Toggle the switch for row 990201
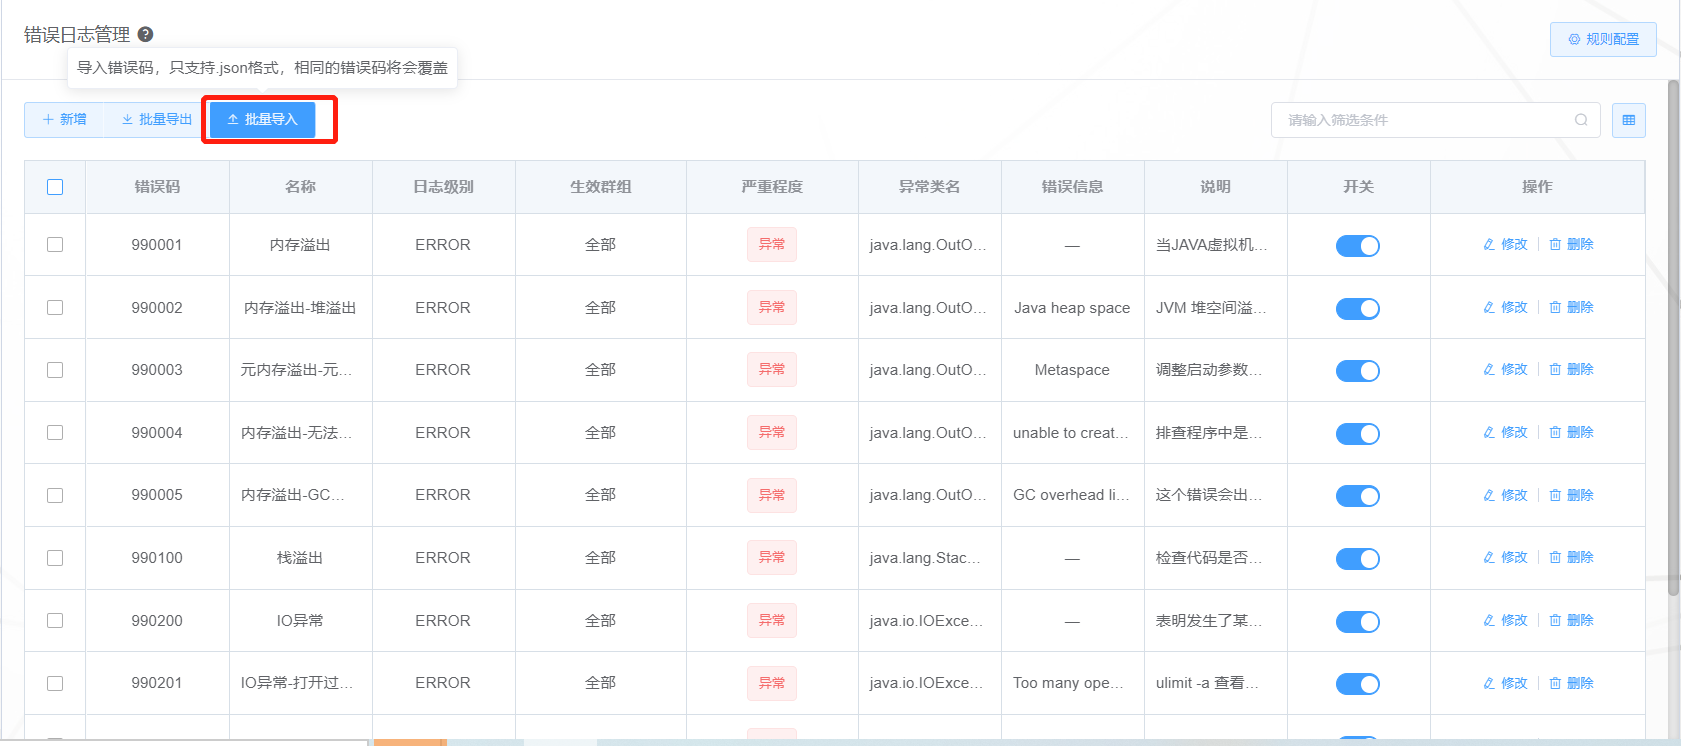The height and width of the screenshot is (746, 1681). [1358, 683]
